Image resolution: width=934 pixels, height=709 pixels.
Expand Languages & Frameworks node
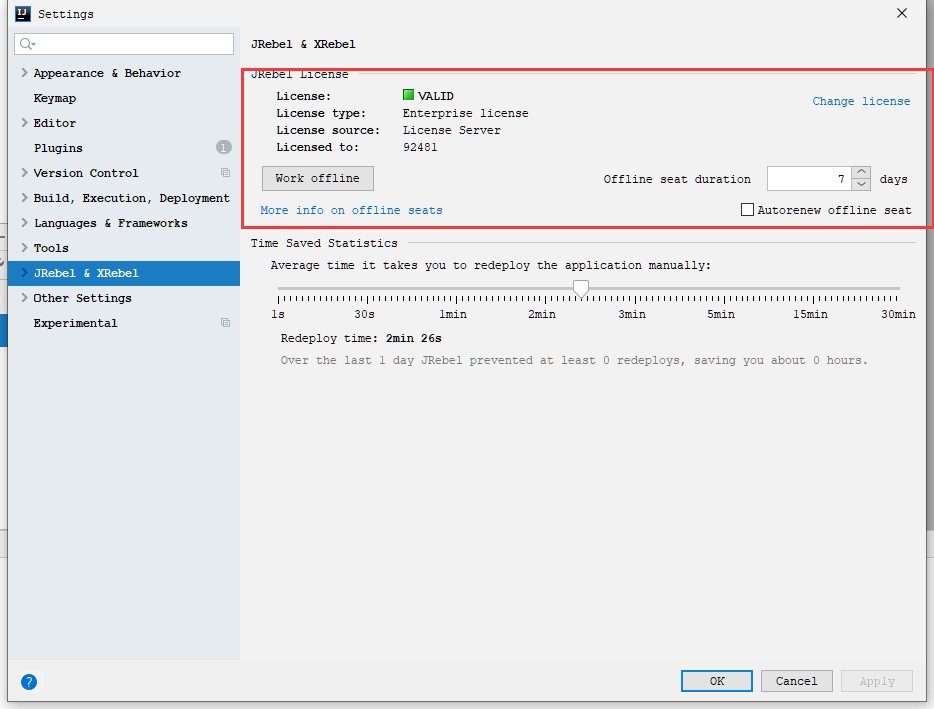(24, 223)
